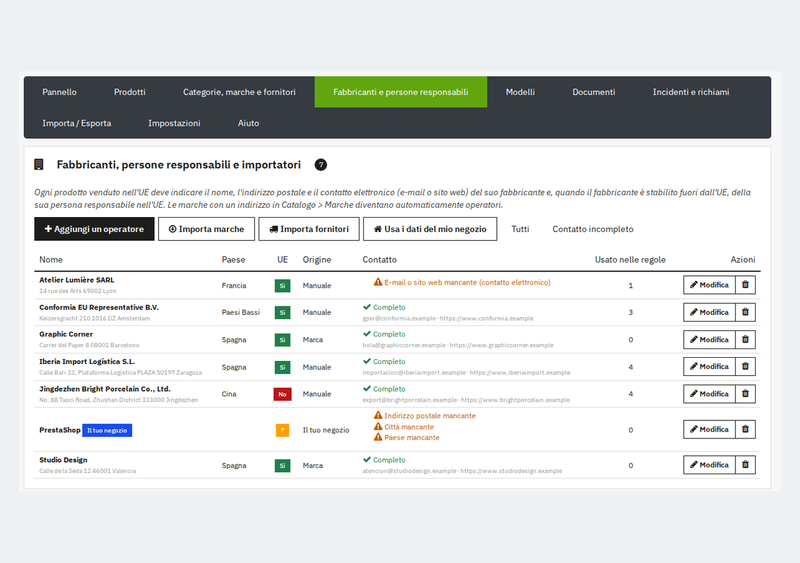Click the Nome column header

[x=51, y=259]
